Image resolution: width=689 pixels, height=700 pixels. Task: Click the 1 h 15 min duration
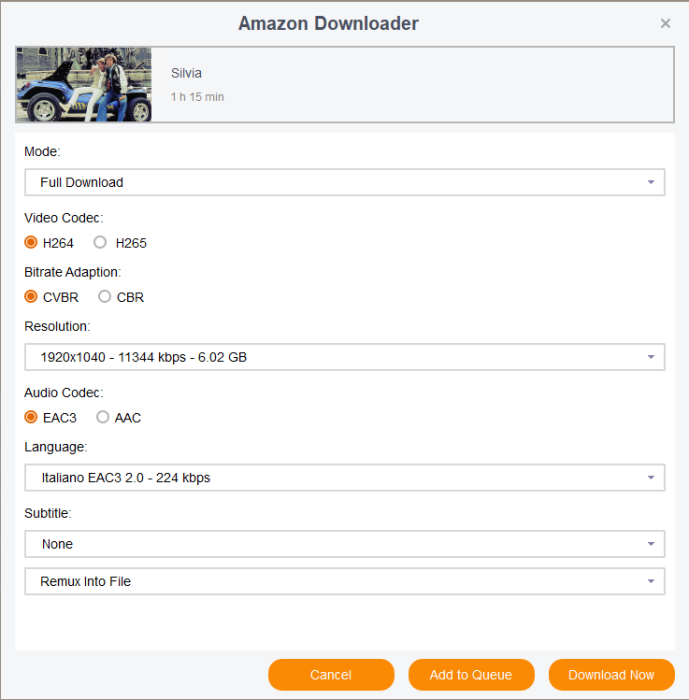tap(197, 97)
